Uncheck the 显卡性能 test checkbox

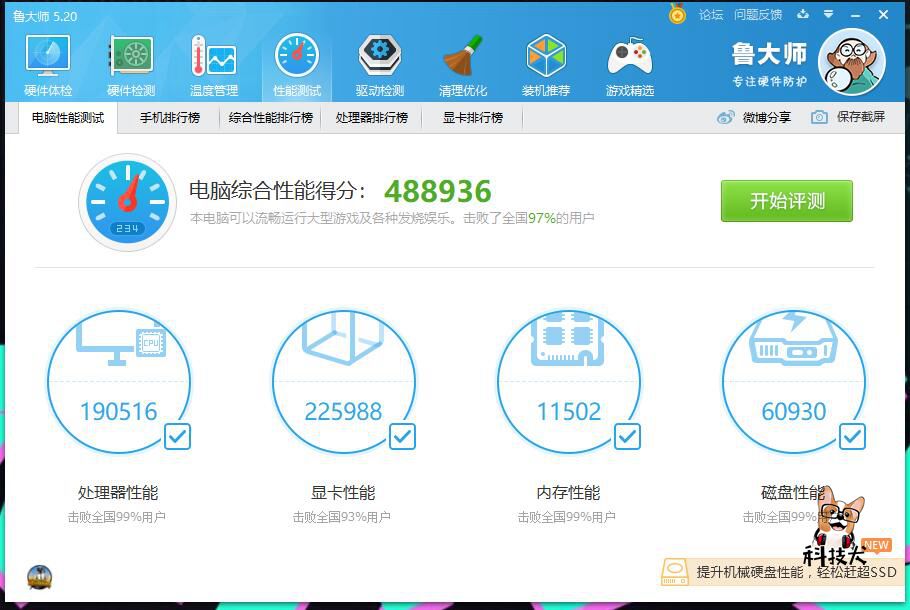pyautogui.click(x=402, y=436)
